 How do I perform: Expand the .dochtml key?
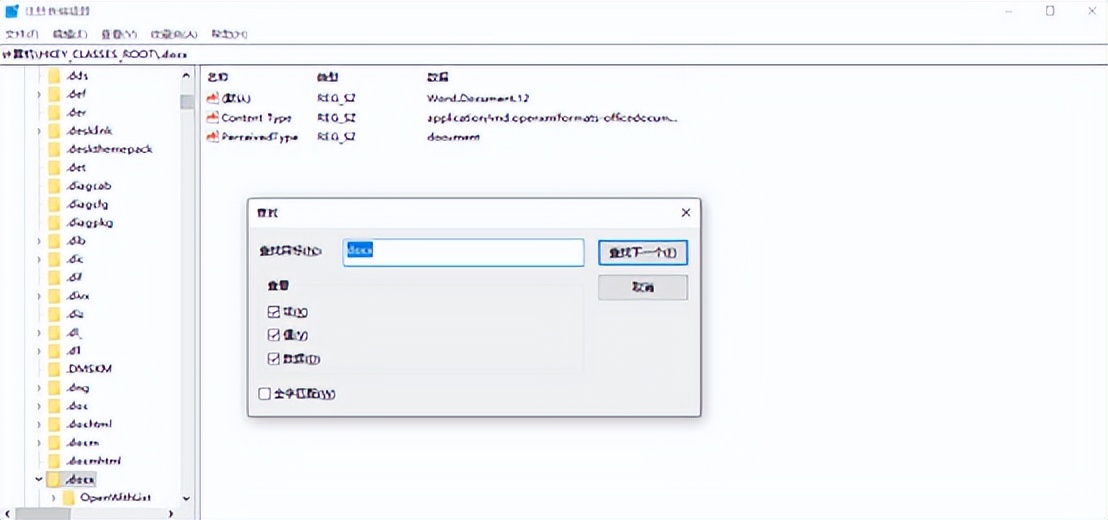[40, 425]
